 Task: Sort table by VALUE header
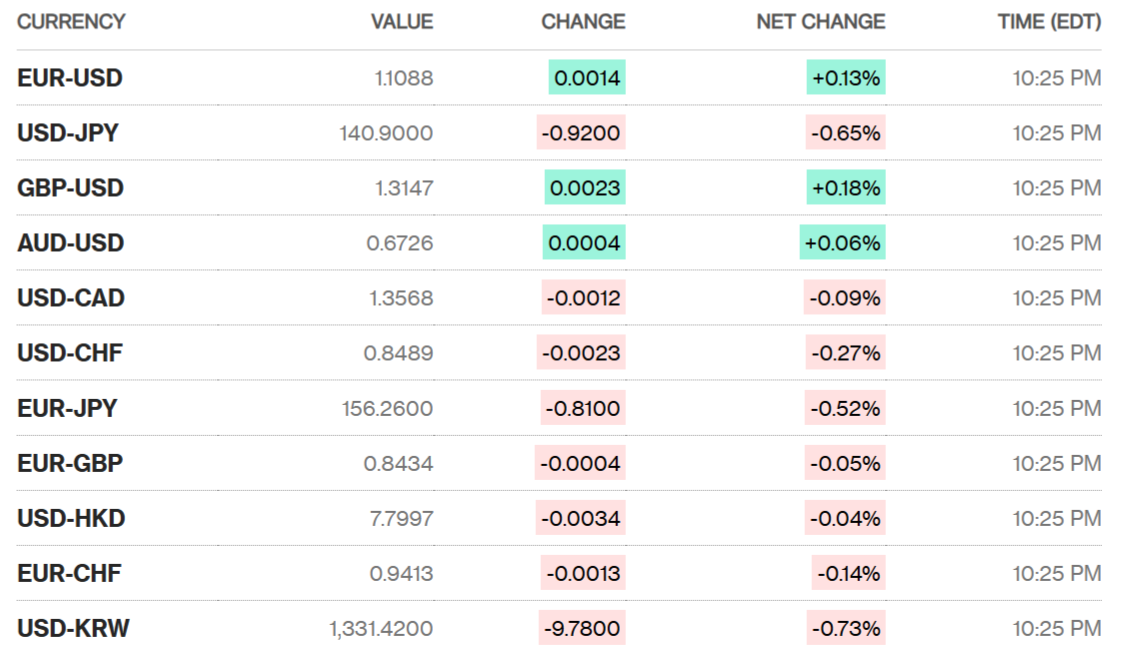pos(402,22)
